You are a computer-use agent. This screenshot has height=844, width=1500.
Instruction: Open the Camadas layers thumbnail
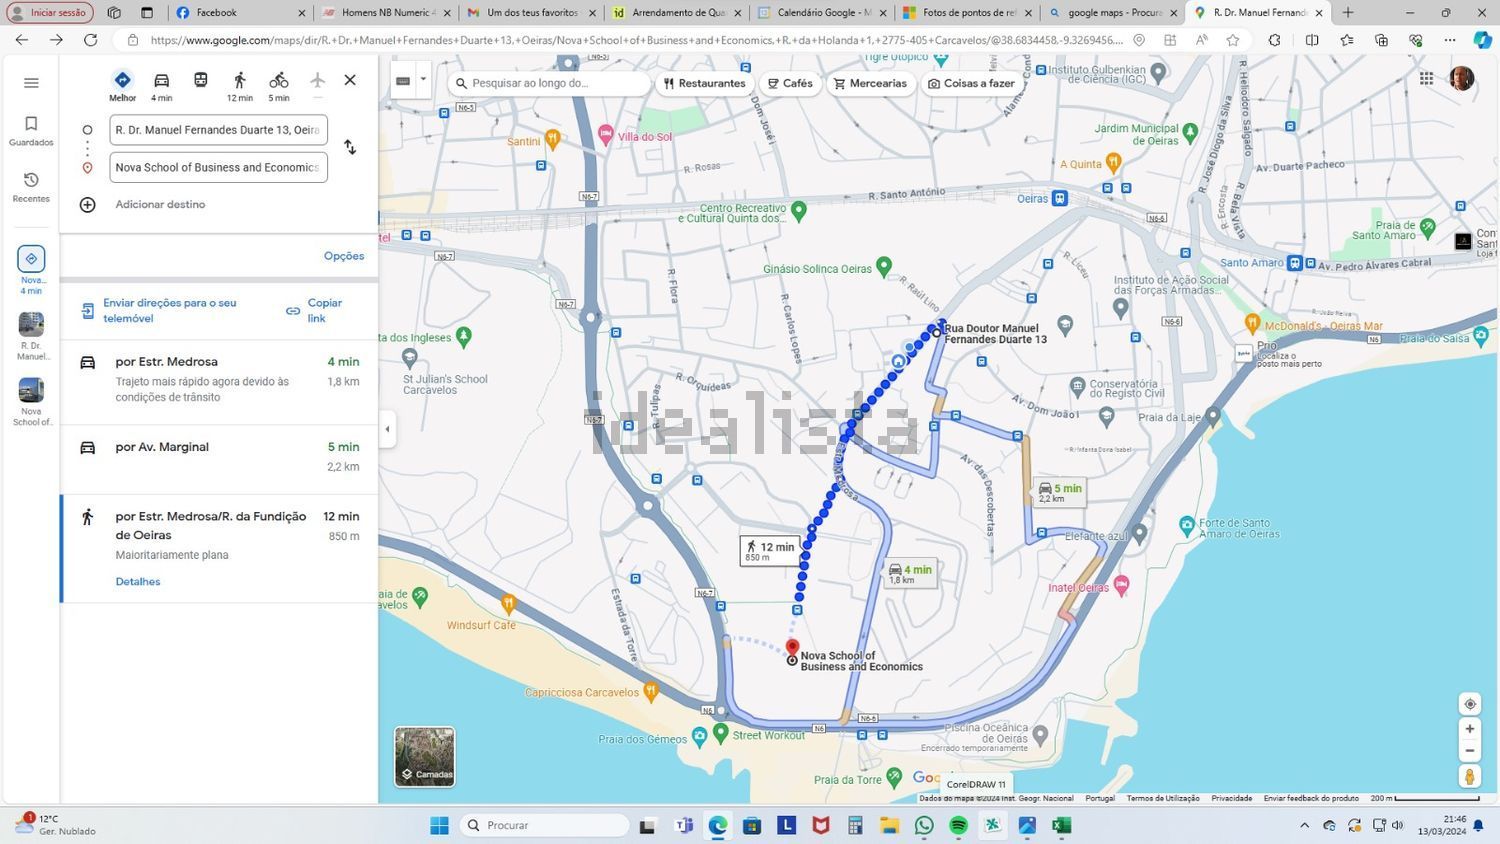(x=425, y=756)
